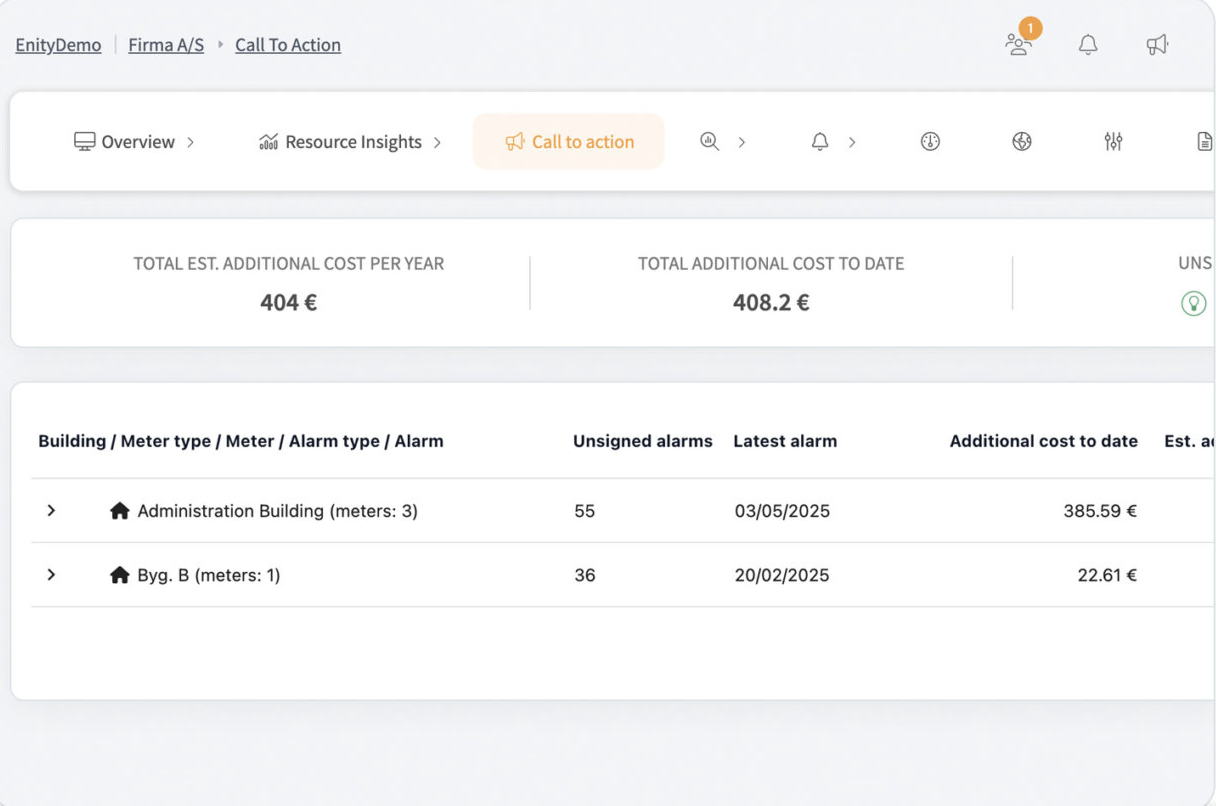Screen dimensions: 1216x806
Task: Open the chevron next to Resource Insights
Action: click(438, 141)
